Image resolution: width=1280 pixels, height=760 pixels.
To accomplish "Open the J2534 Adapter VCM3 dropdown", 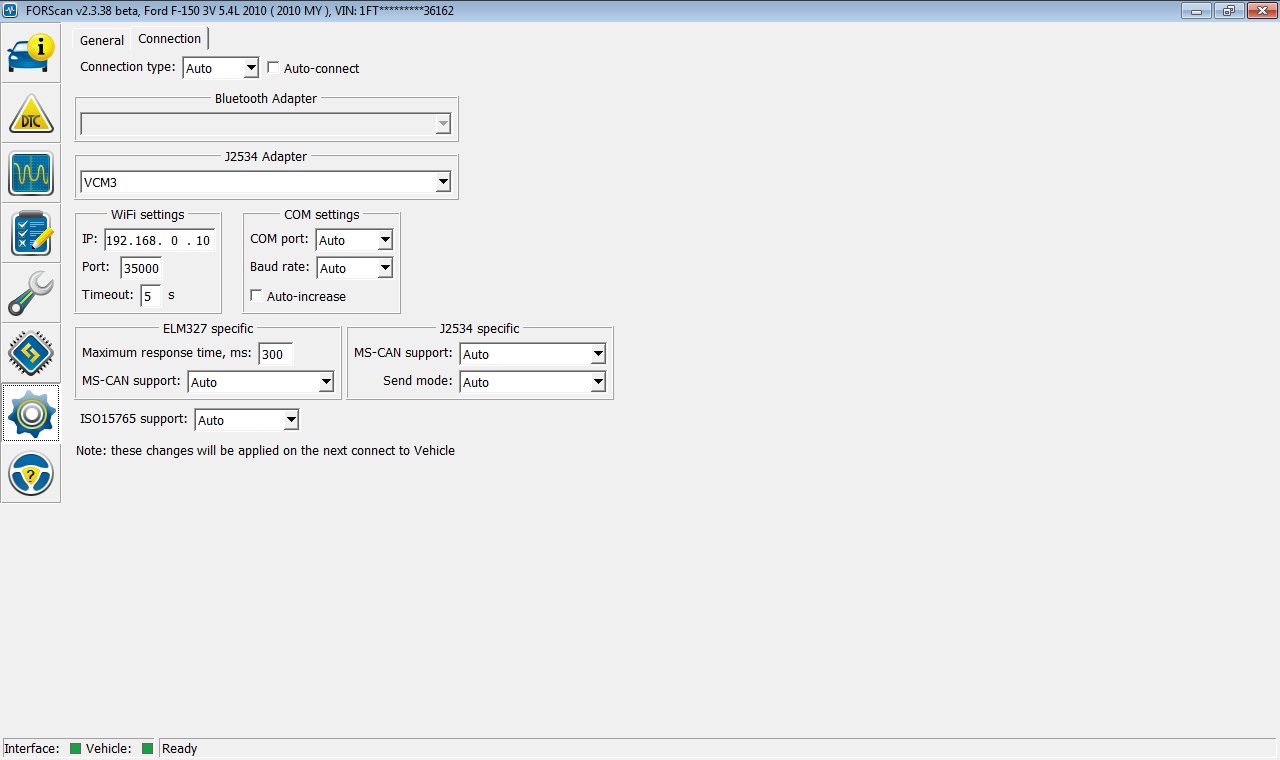I will click(x=265, y=183).
